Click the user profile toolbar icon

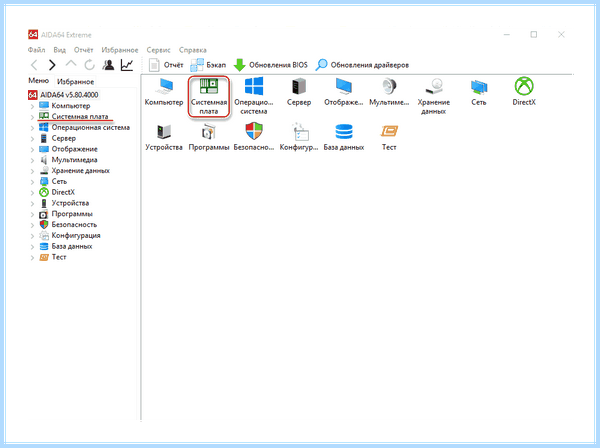point(108,65)
